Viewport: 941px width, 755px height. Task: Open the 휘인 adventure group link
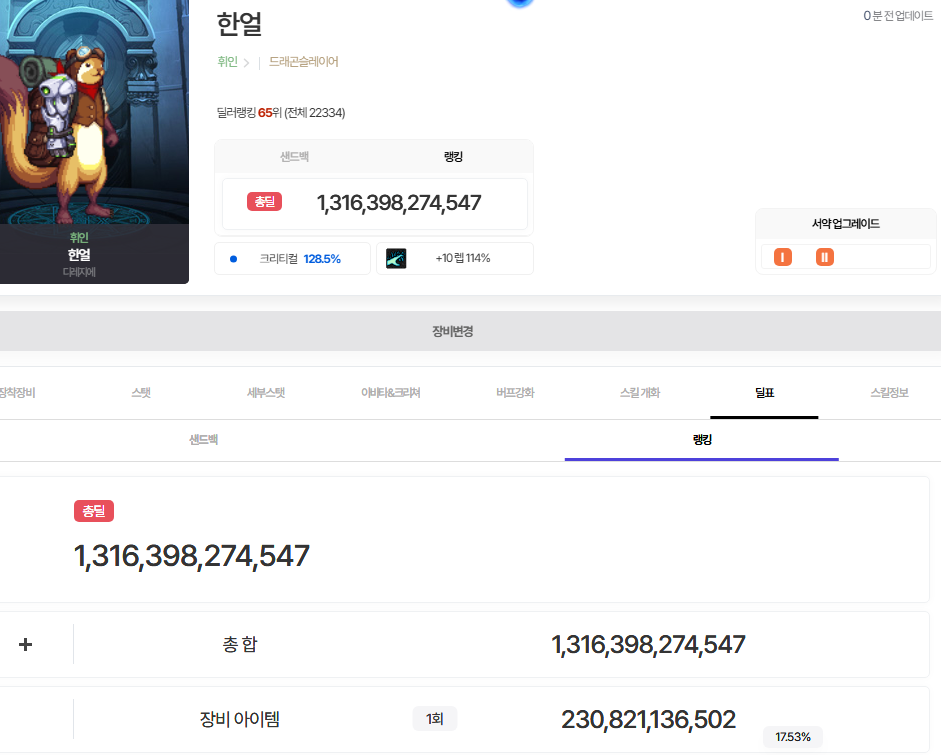(227, 62)
